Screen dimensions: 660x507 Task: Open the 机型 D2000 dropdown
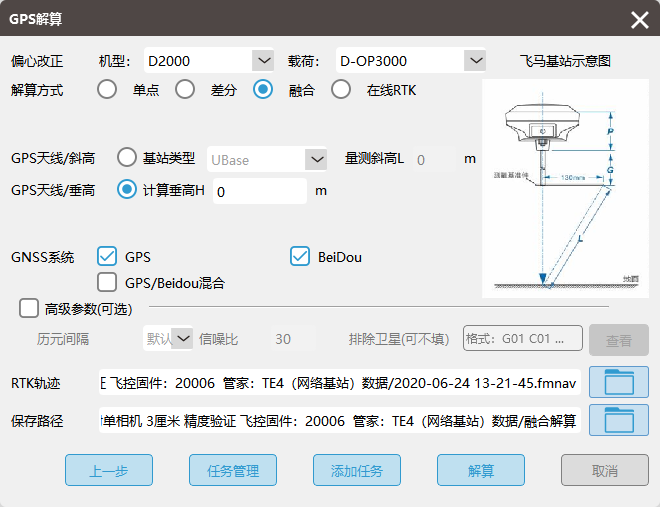pos(262,61)
